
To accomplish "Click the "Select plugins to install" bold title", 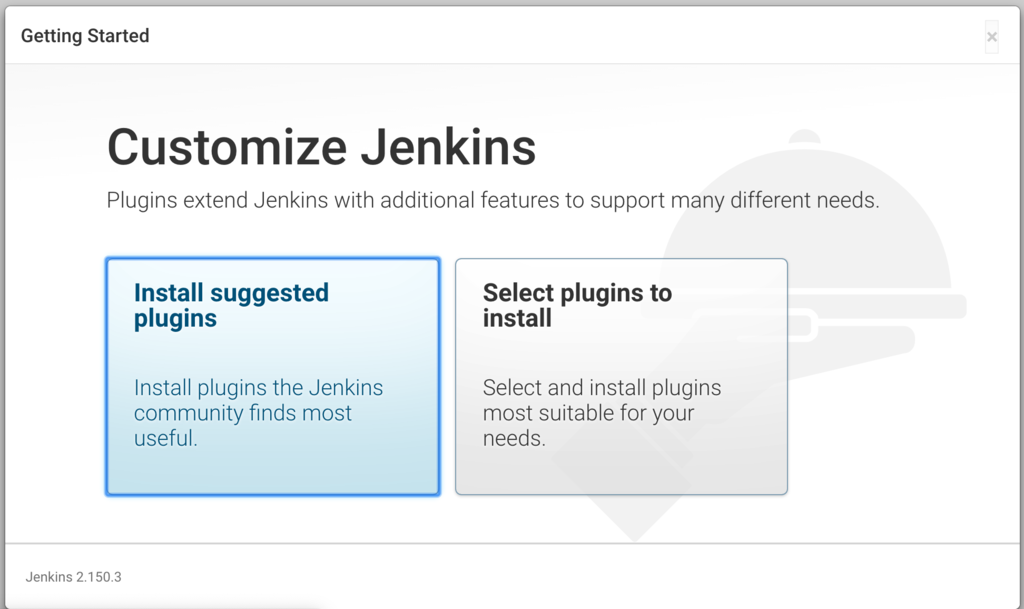I will pos(577,305).
